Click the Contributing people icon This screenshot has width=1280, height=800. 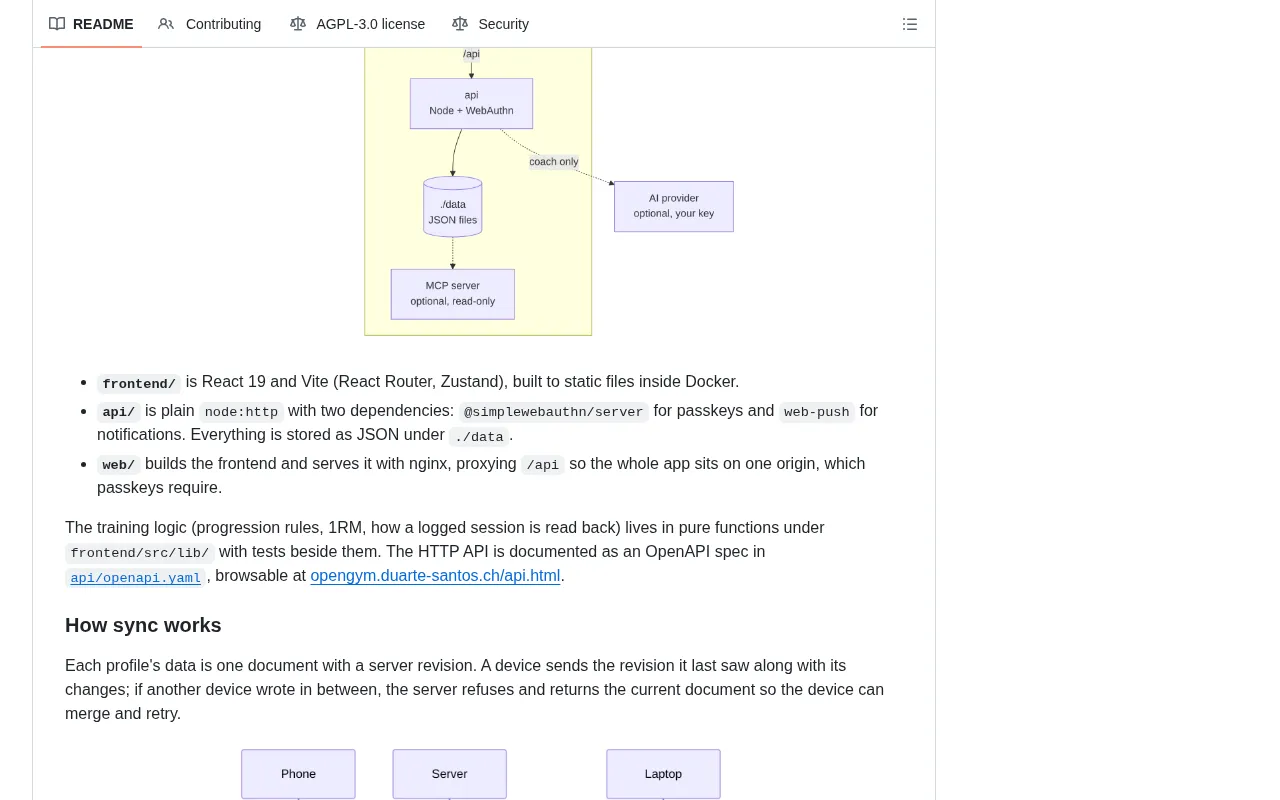(166, 24)
